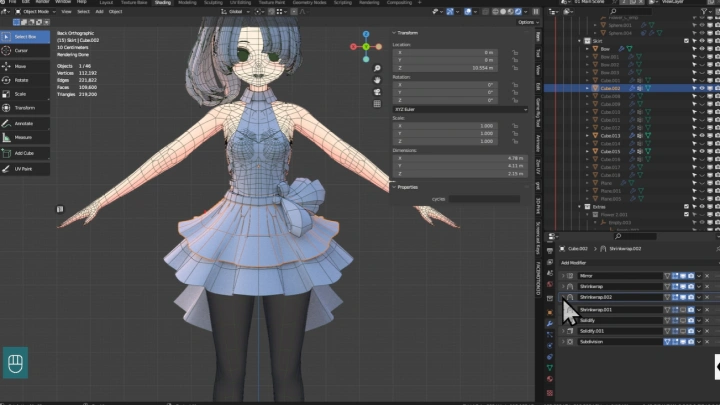Collapse the Skirt collection in outliner
The image size is (720, 405).
(x=581, y=41)
